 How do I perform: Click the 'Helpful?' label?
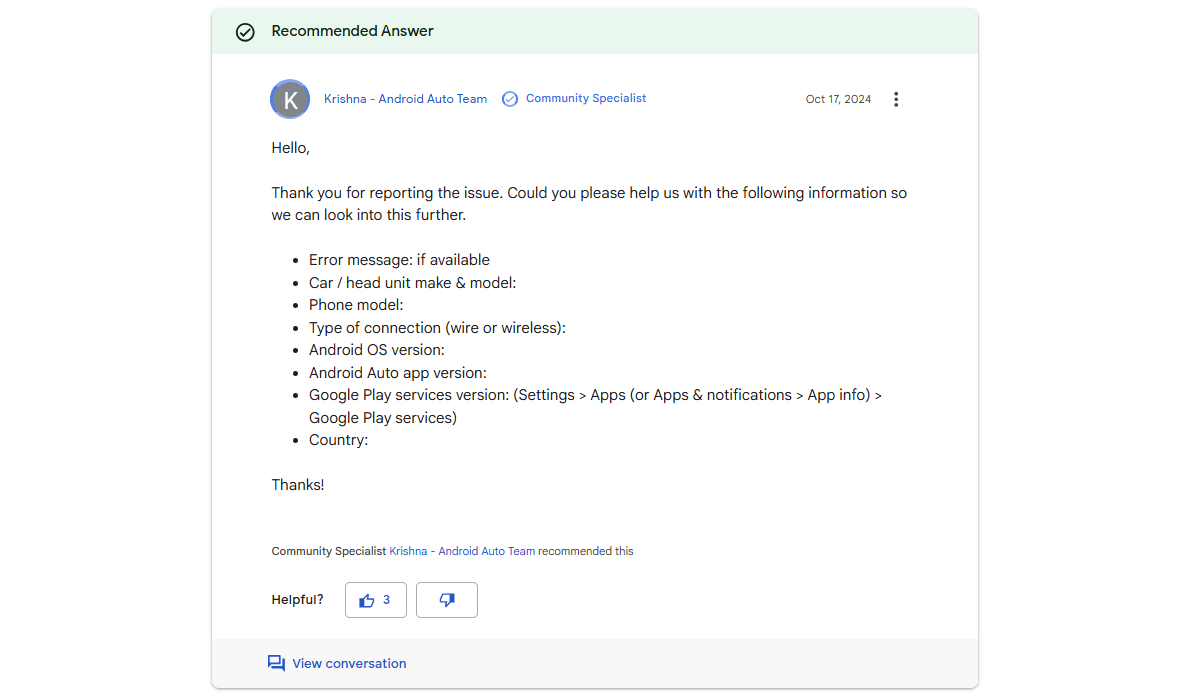point(297,600)
